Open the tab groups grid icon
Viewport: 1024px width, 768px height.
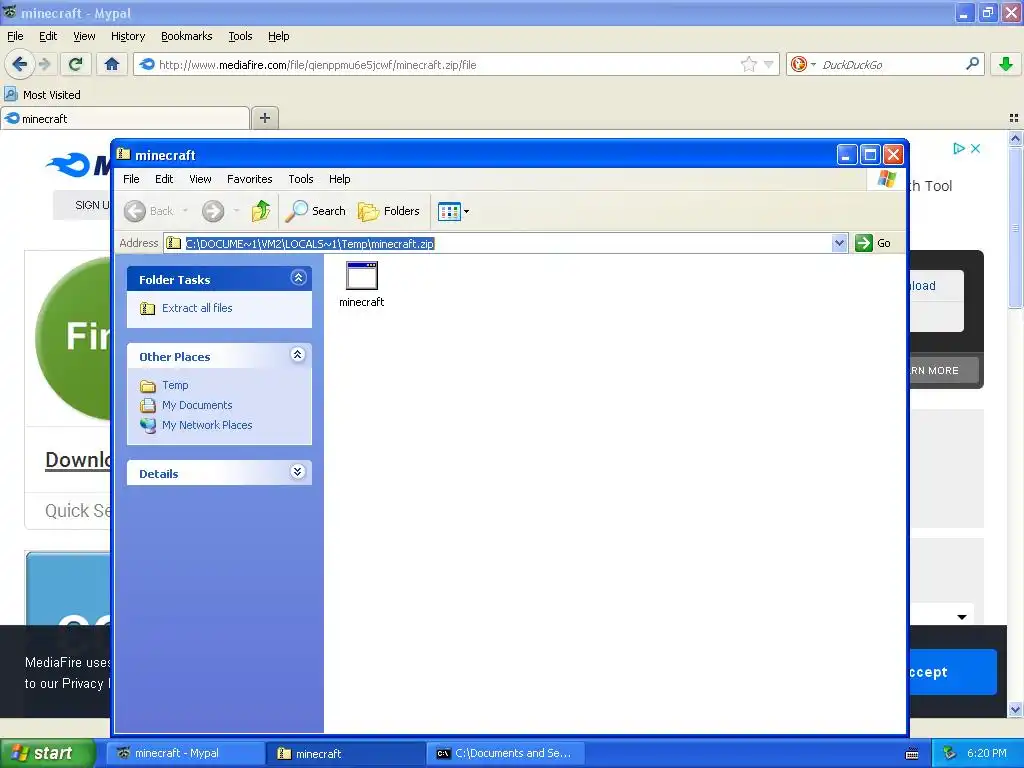point(1014,118)
